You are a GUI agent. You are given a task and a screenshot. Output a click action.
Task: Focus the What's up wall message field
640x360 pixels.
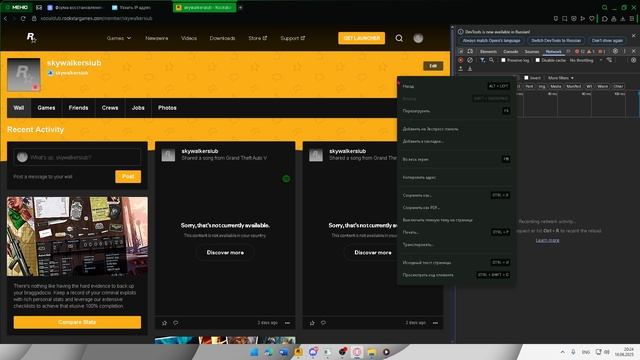pos(77,157)
